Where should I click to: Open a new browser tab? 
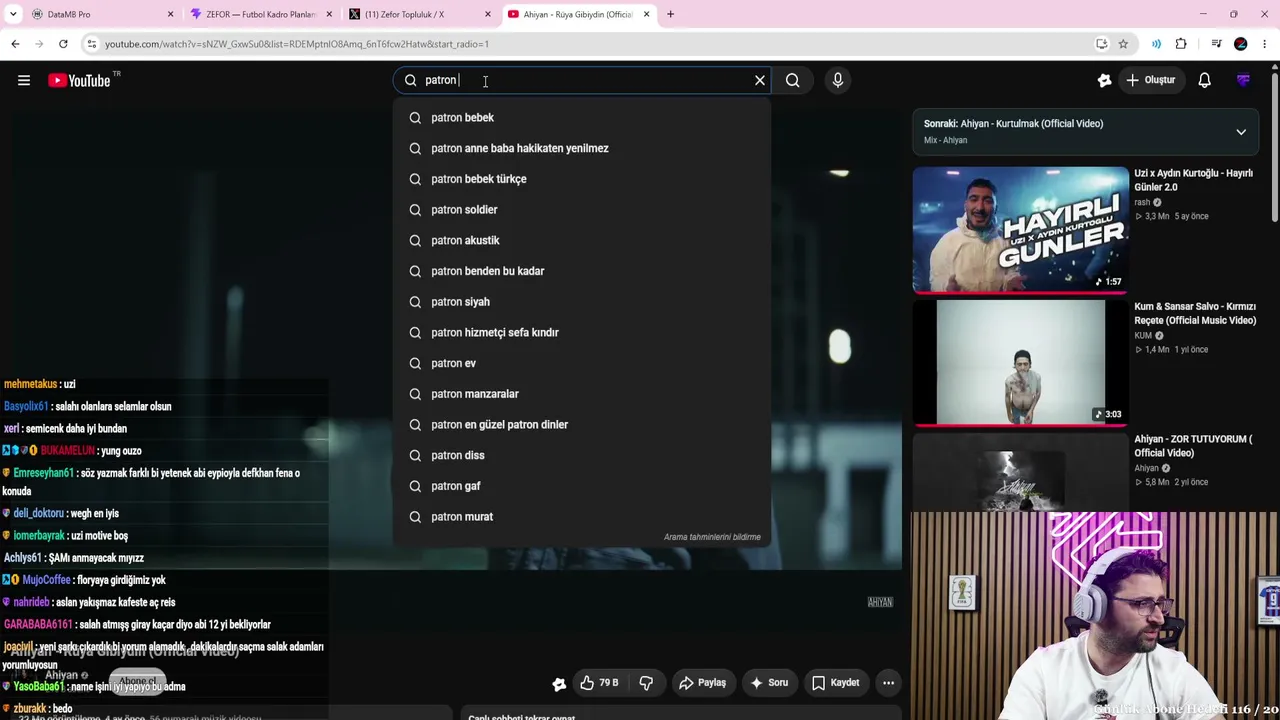tap(670, 14)
